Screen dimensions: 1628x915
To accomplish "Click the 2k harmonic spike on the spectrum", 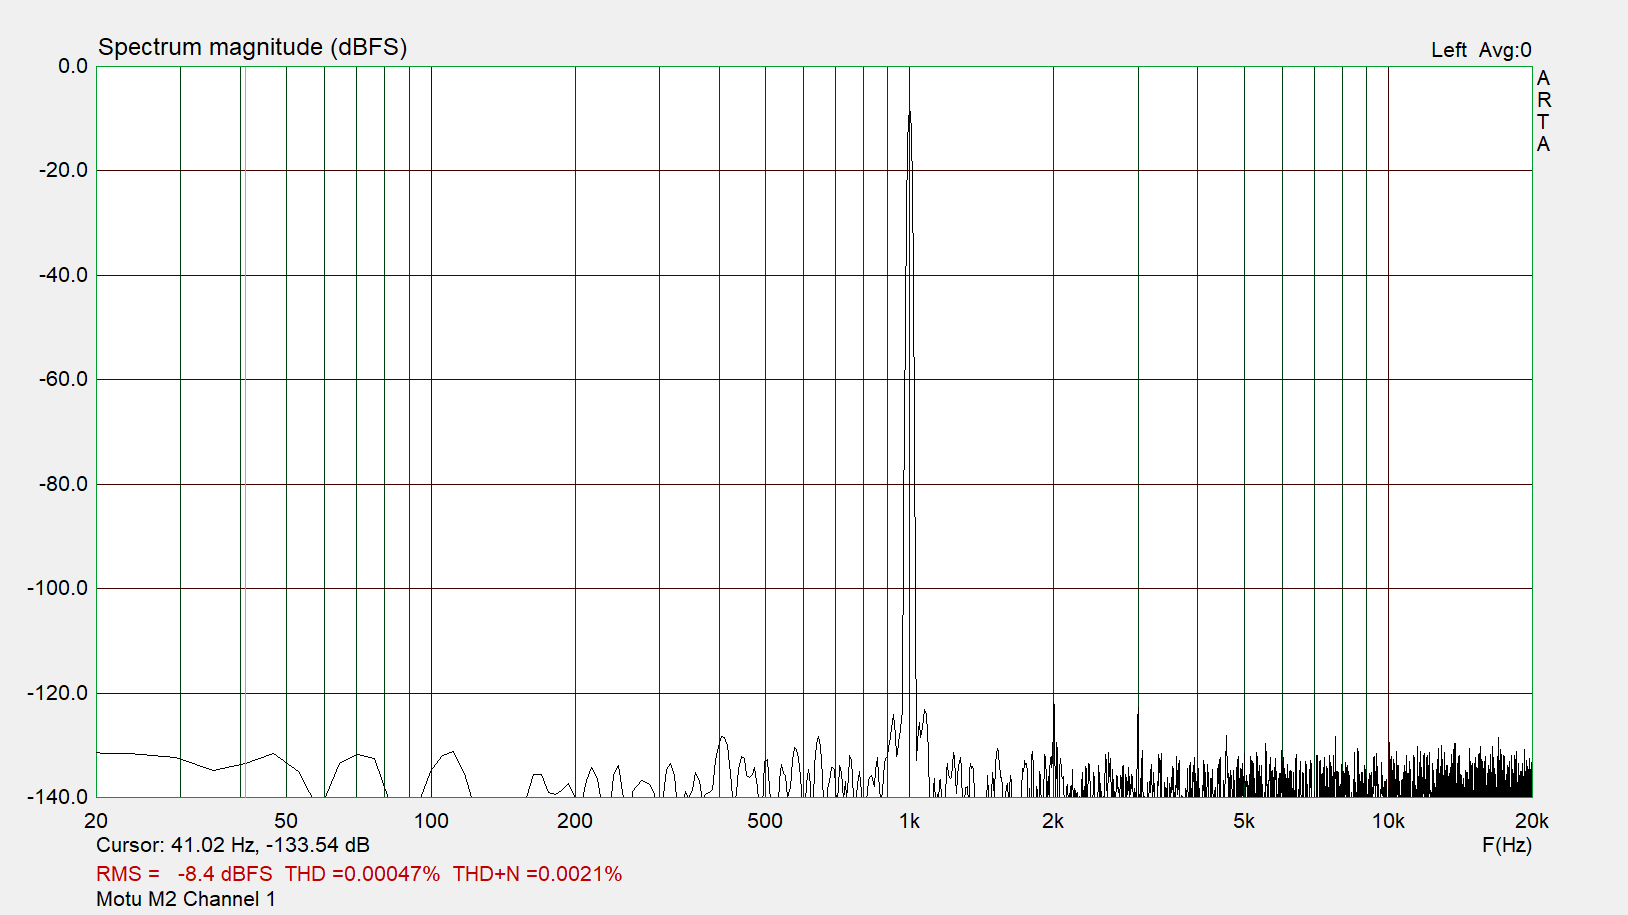I will tap(1053, 708).
